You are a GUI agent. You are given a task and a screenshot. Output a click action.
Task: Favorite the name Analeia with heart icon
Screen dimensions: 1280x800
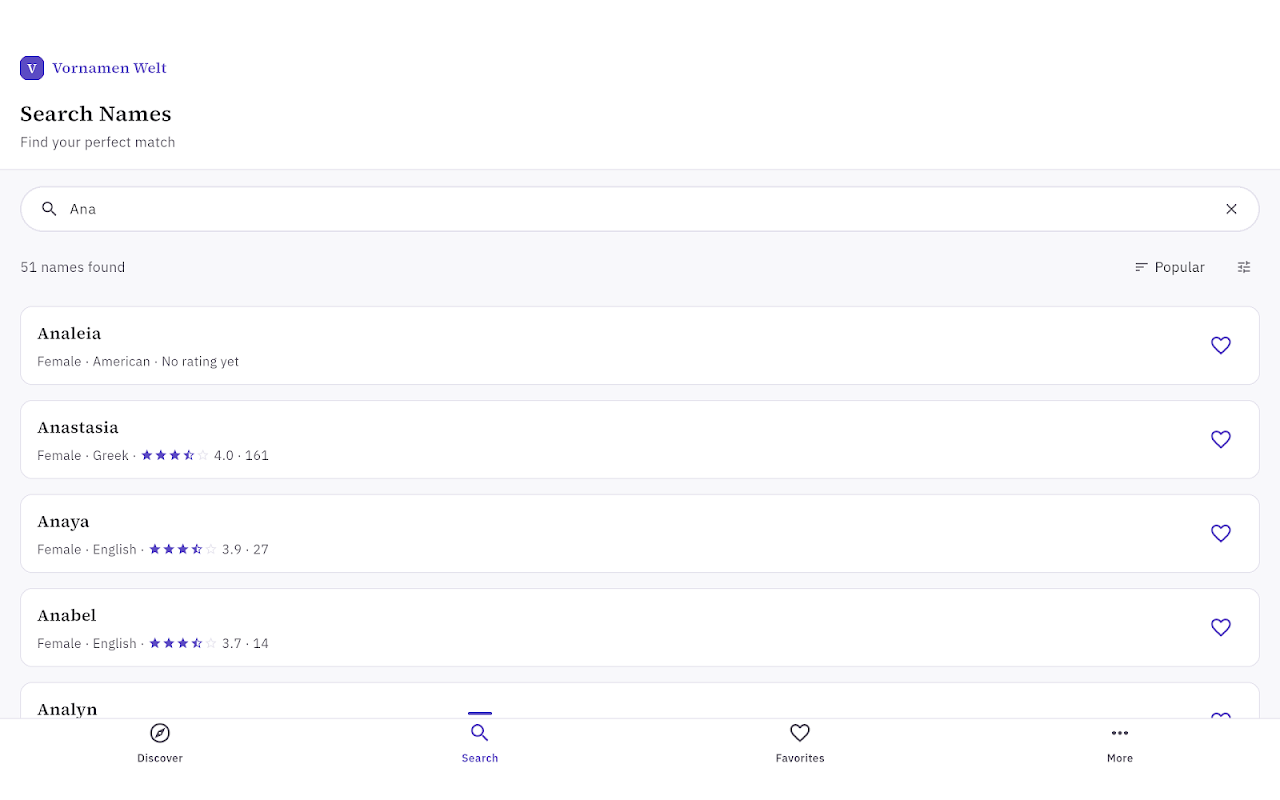coord(1220,345)
